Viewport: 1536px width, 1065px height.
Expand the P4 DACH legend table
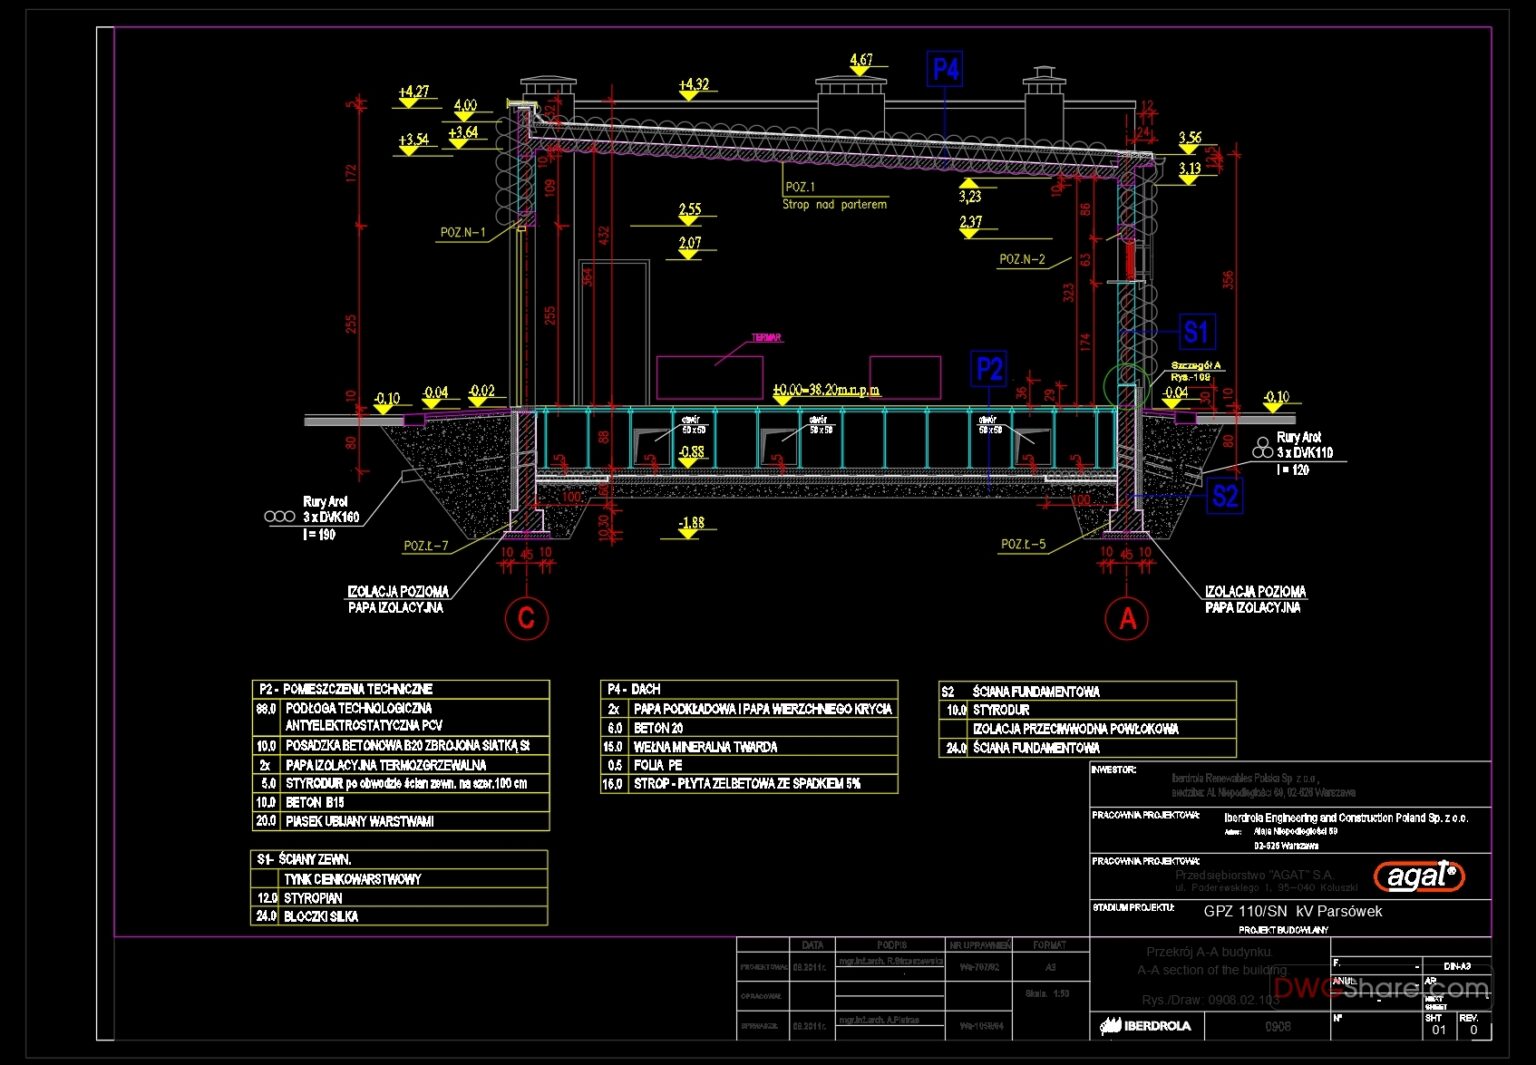[x=634, y=688]
